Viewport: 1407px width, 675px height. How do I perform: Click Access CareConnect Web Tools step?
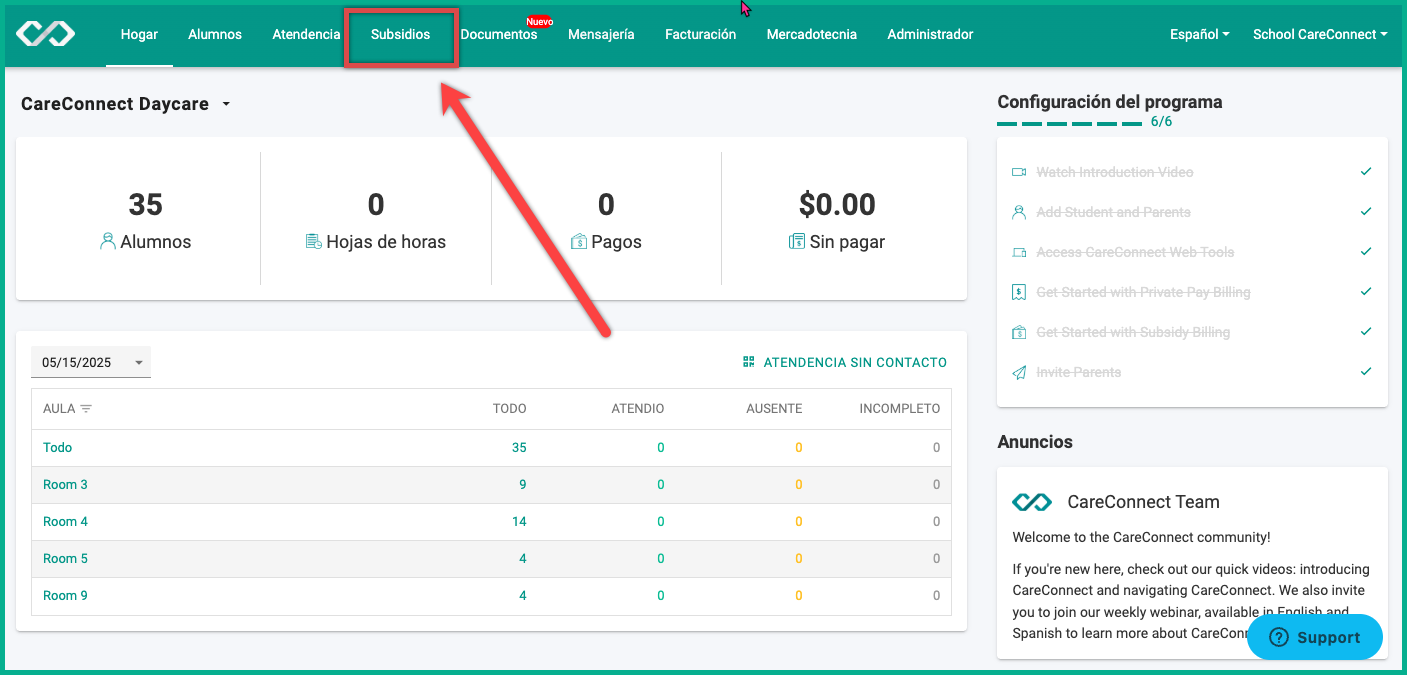tap(1135, 252)
